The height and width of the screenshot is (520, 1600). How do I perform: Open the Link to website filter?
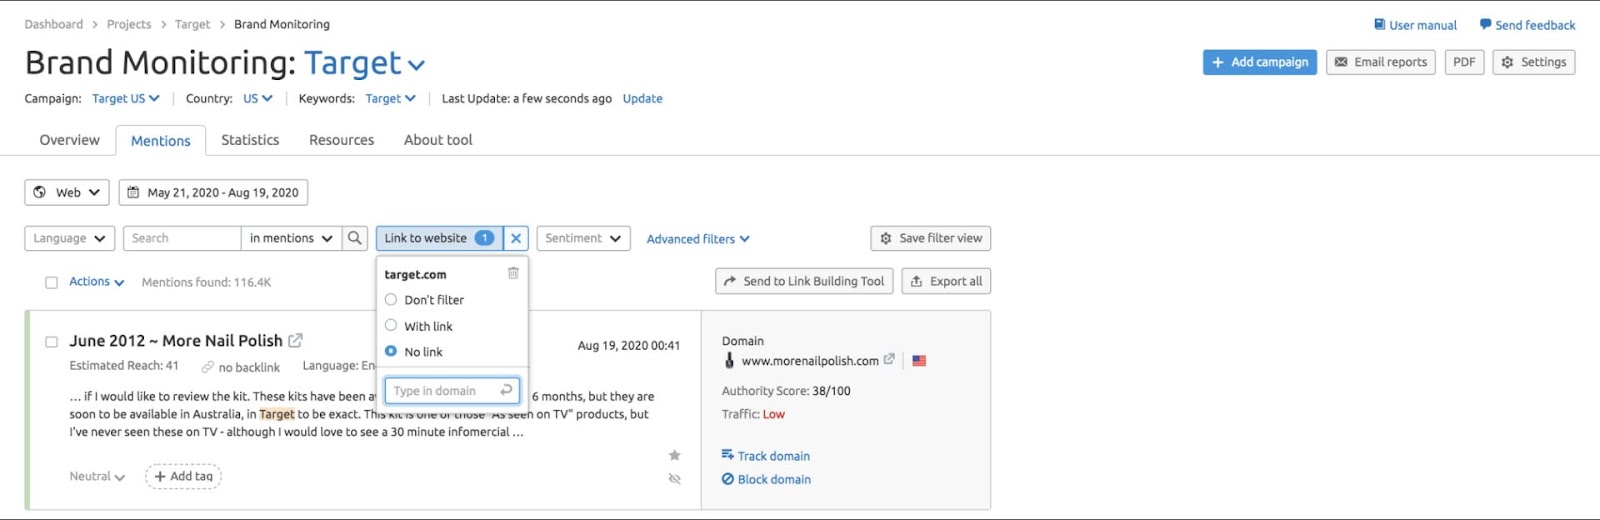(x=439, y=238)
